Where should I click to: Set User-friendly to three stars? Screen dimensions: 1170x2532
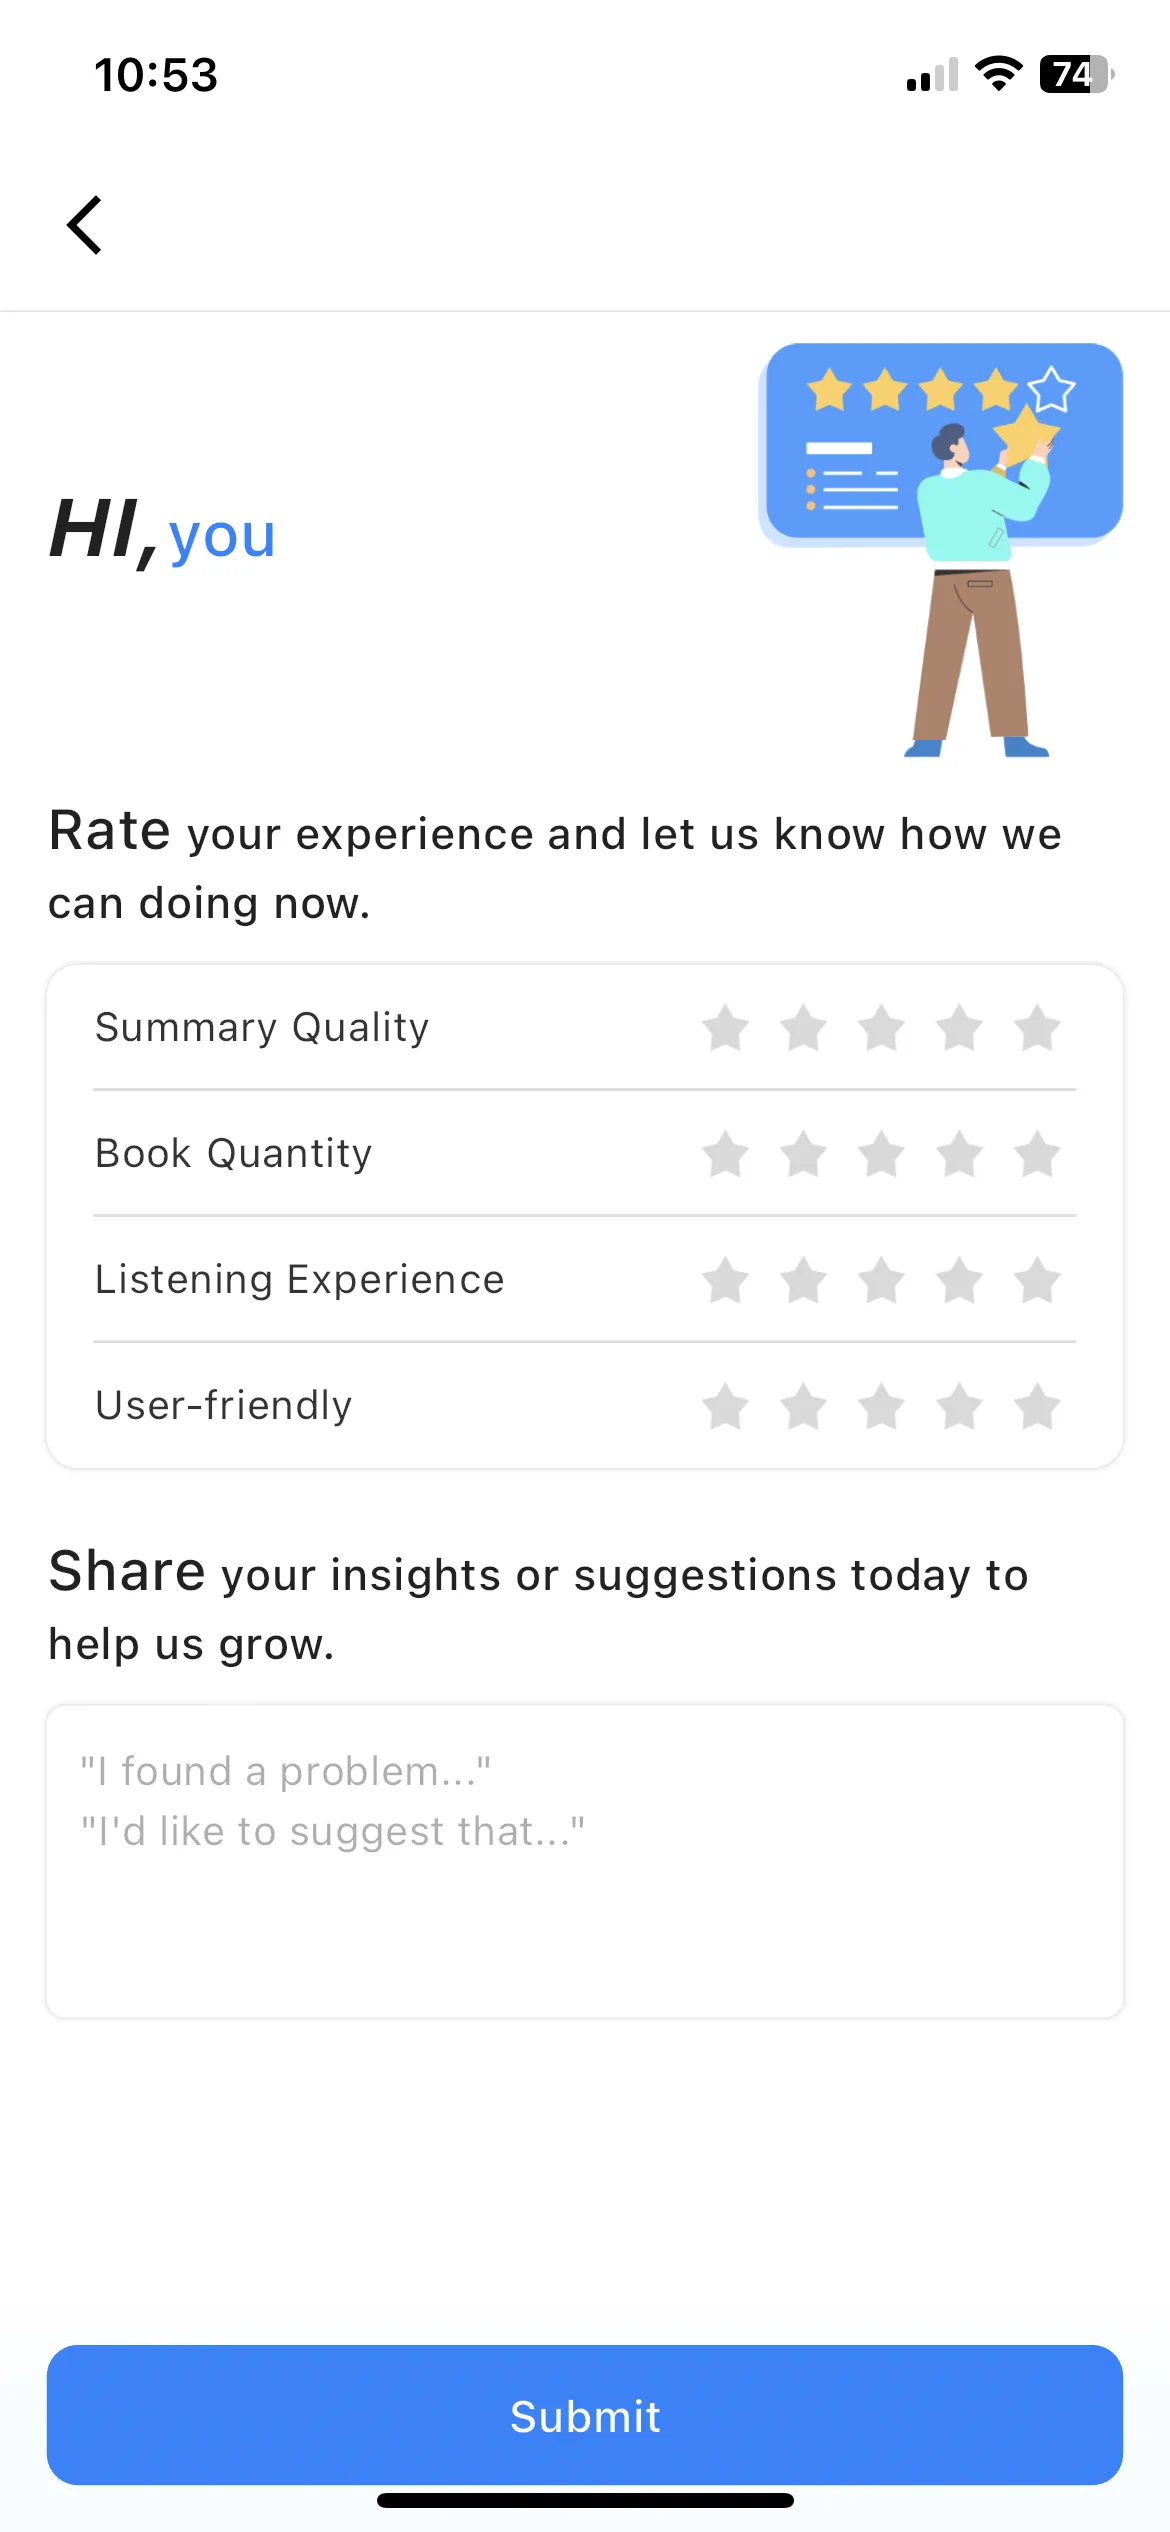coord(882,1406)
